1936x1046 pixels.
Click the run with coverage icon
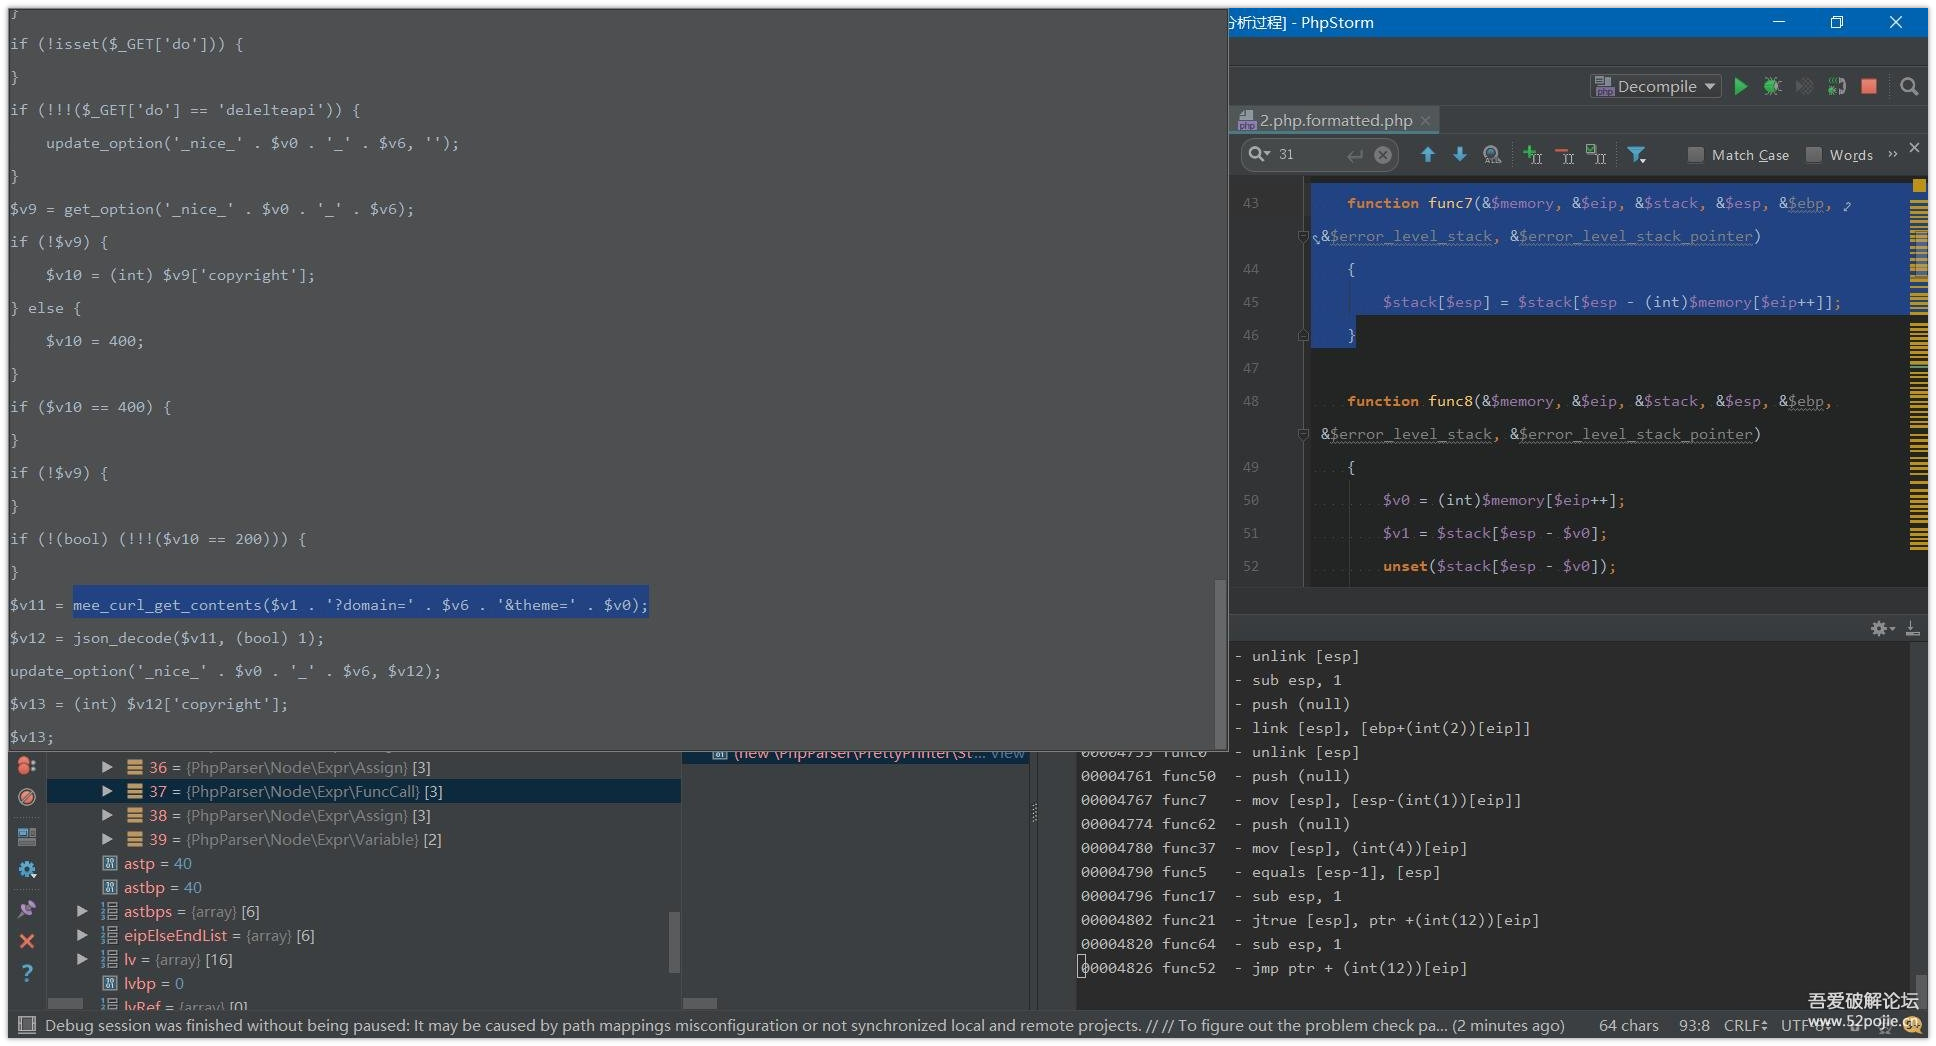coord(1804,86)
